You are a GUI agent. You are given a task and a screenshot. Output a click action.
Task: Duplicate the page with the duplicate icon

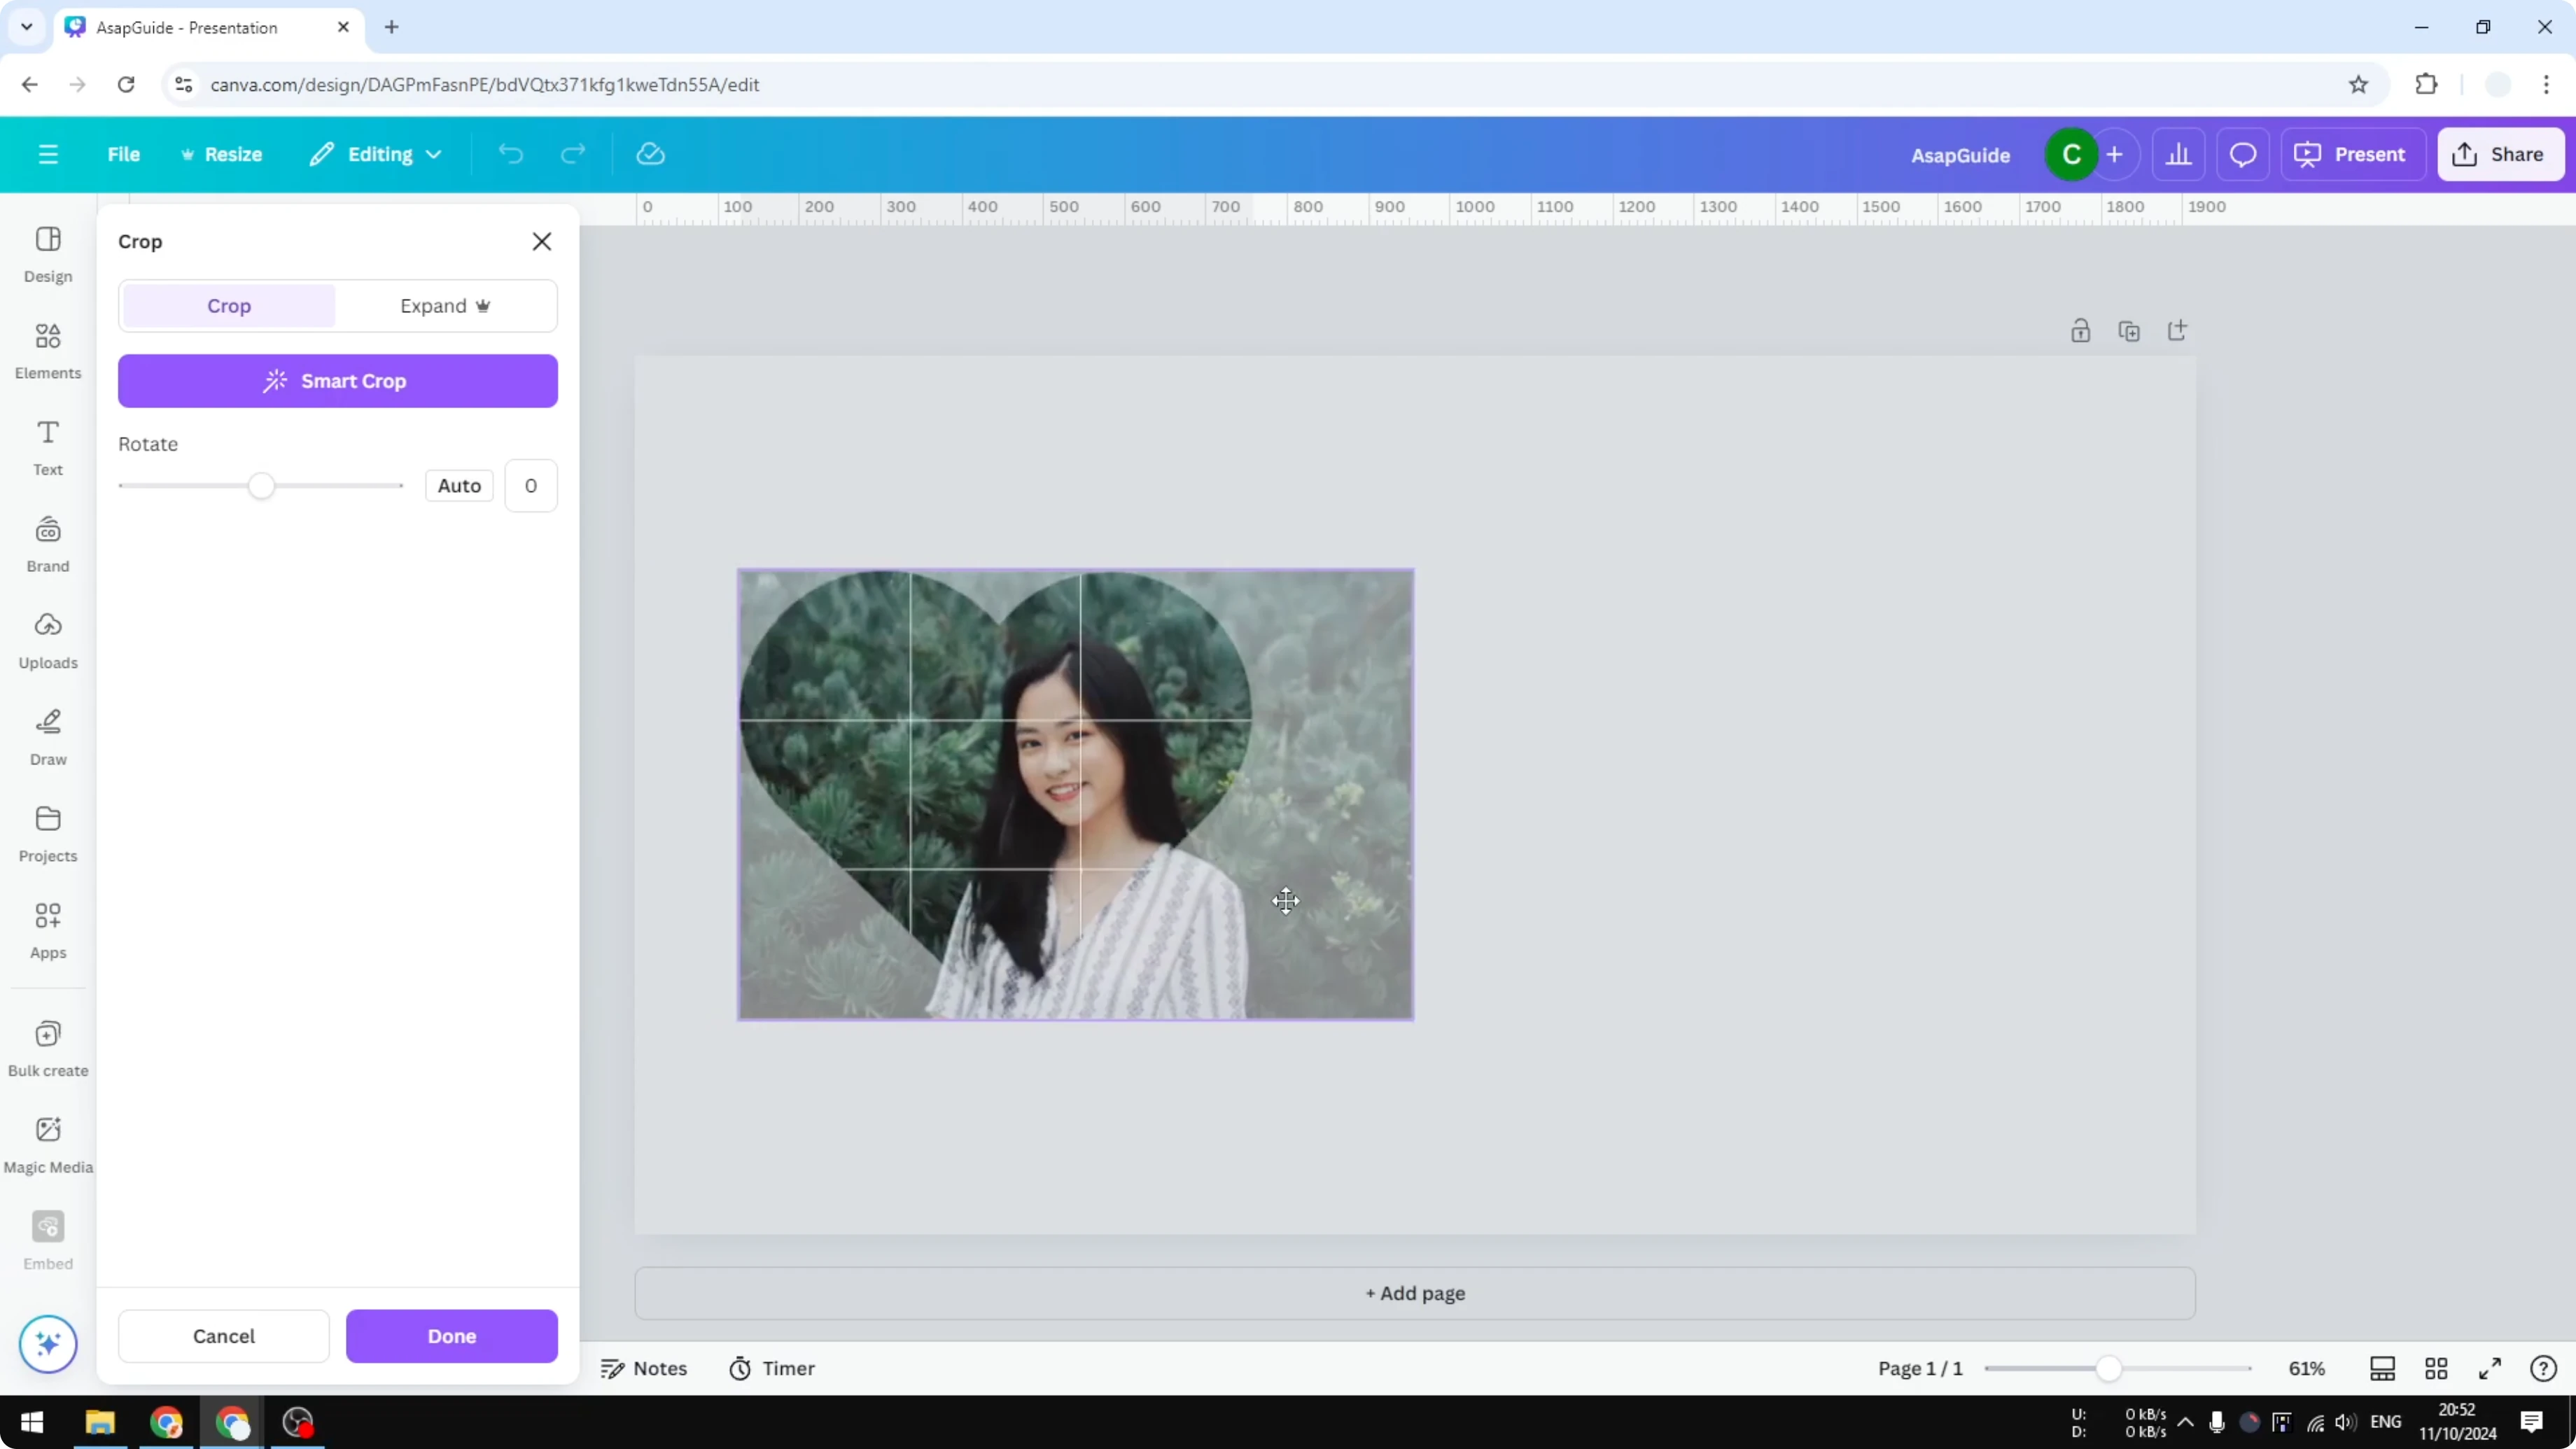(x=2130, y=330)
